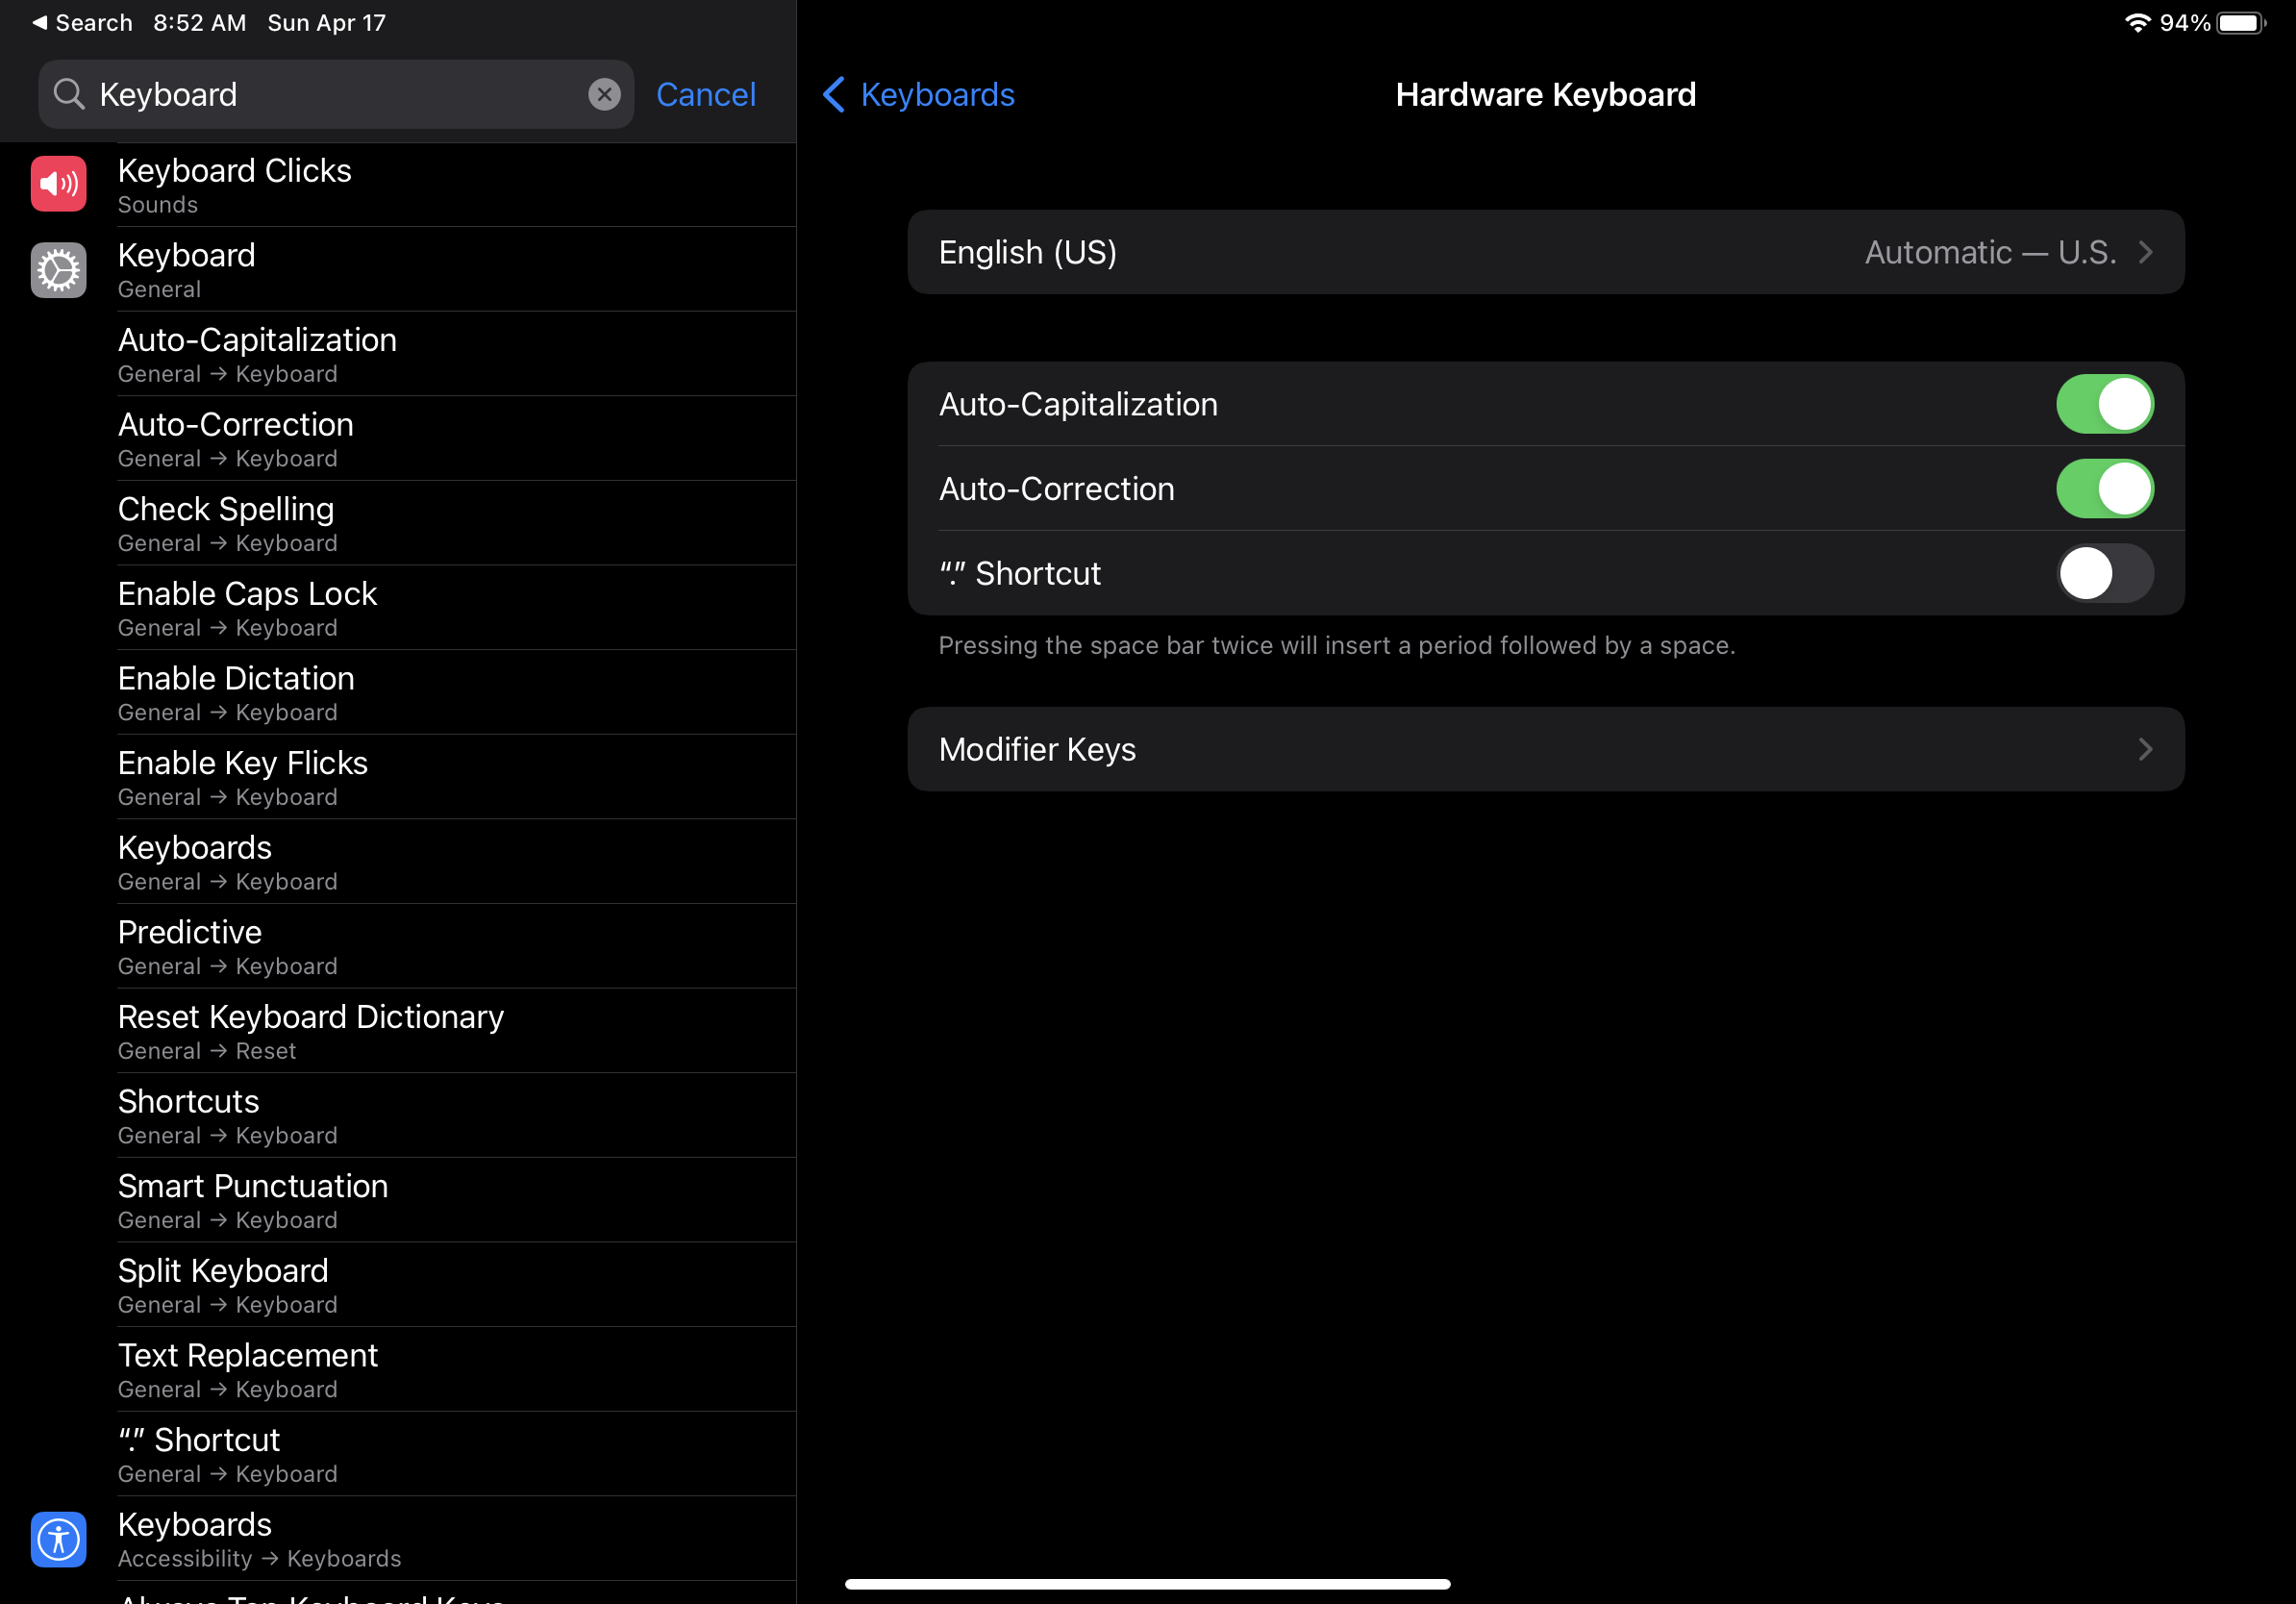Clear the search field with the X icon
The height and width of the screenshot is (1604, 2296).
(604, 94)
